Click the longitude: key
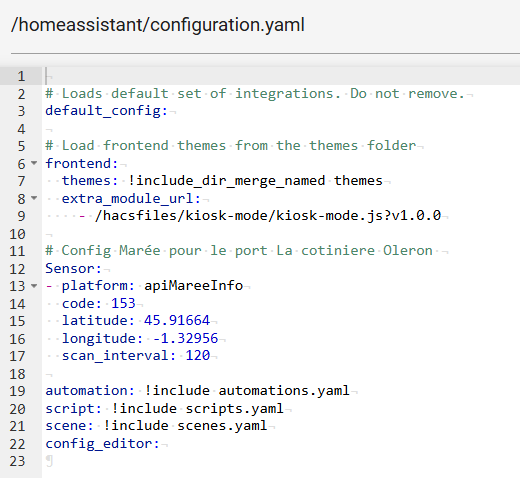This screenshot has width=520, height=478. coord(102,338)
